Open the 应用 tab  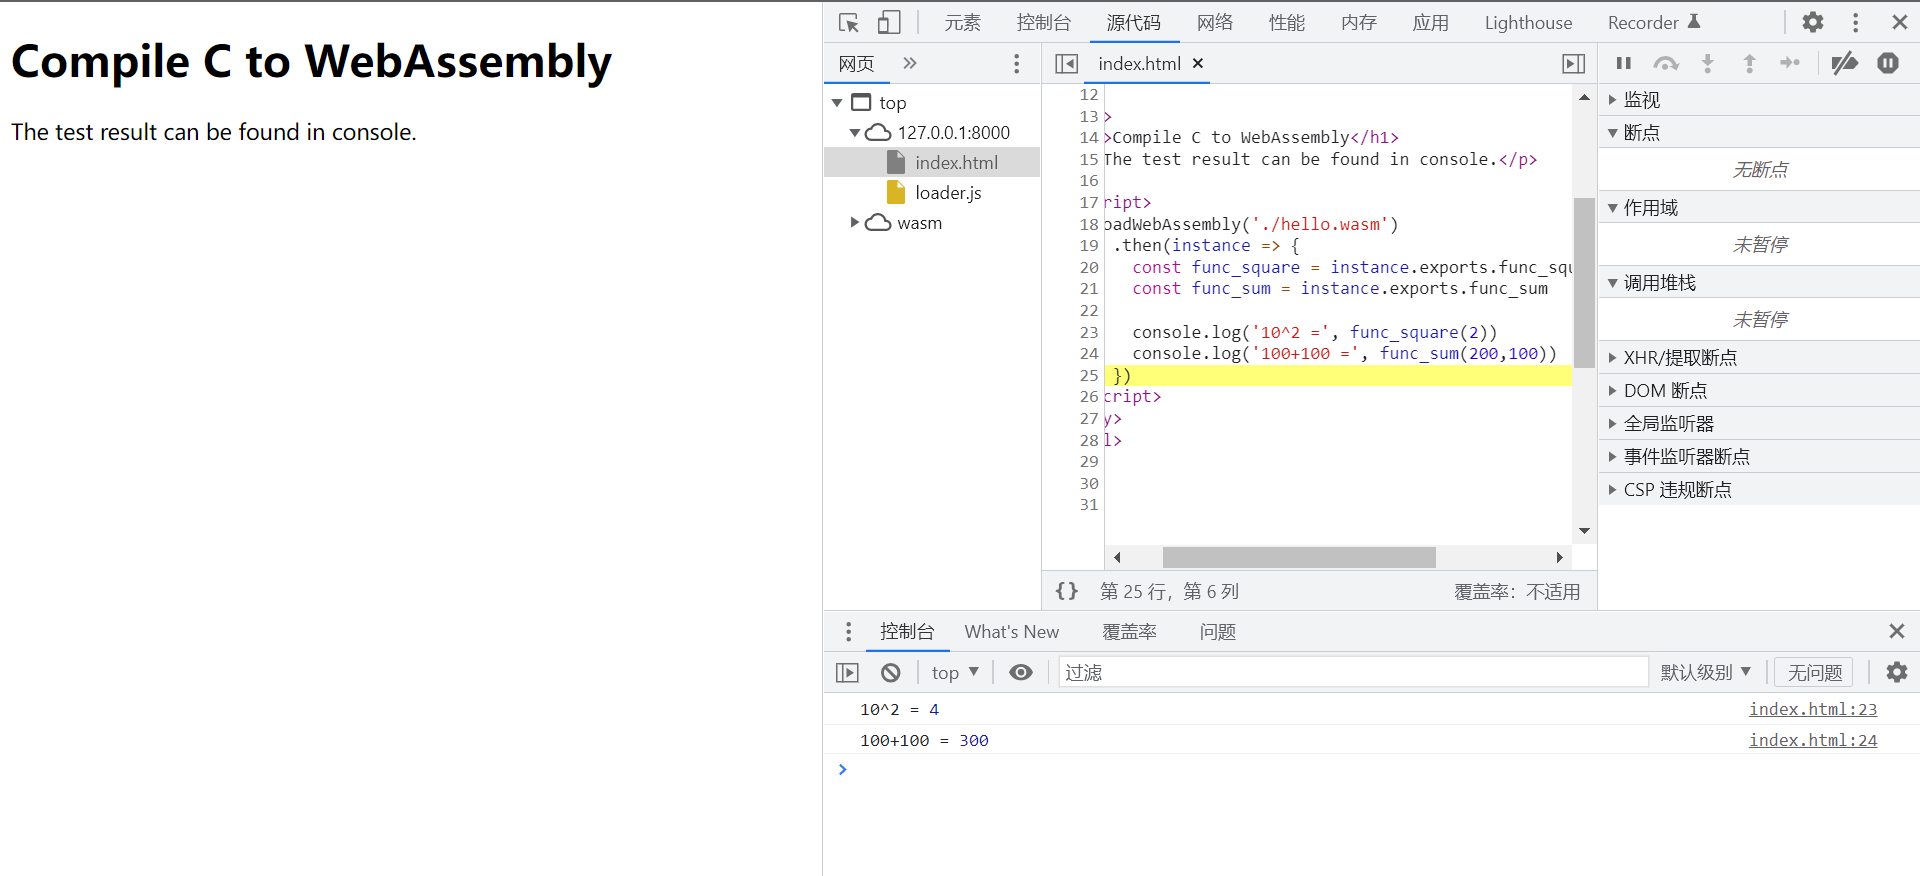pos(1431,22)
